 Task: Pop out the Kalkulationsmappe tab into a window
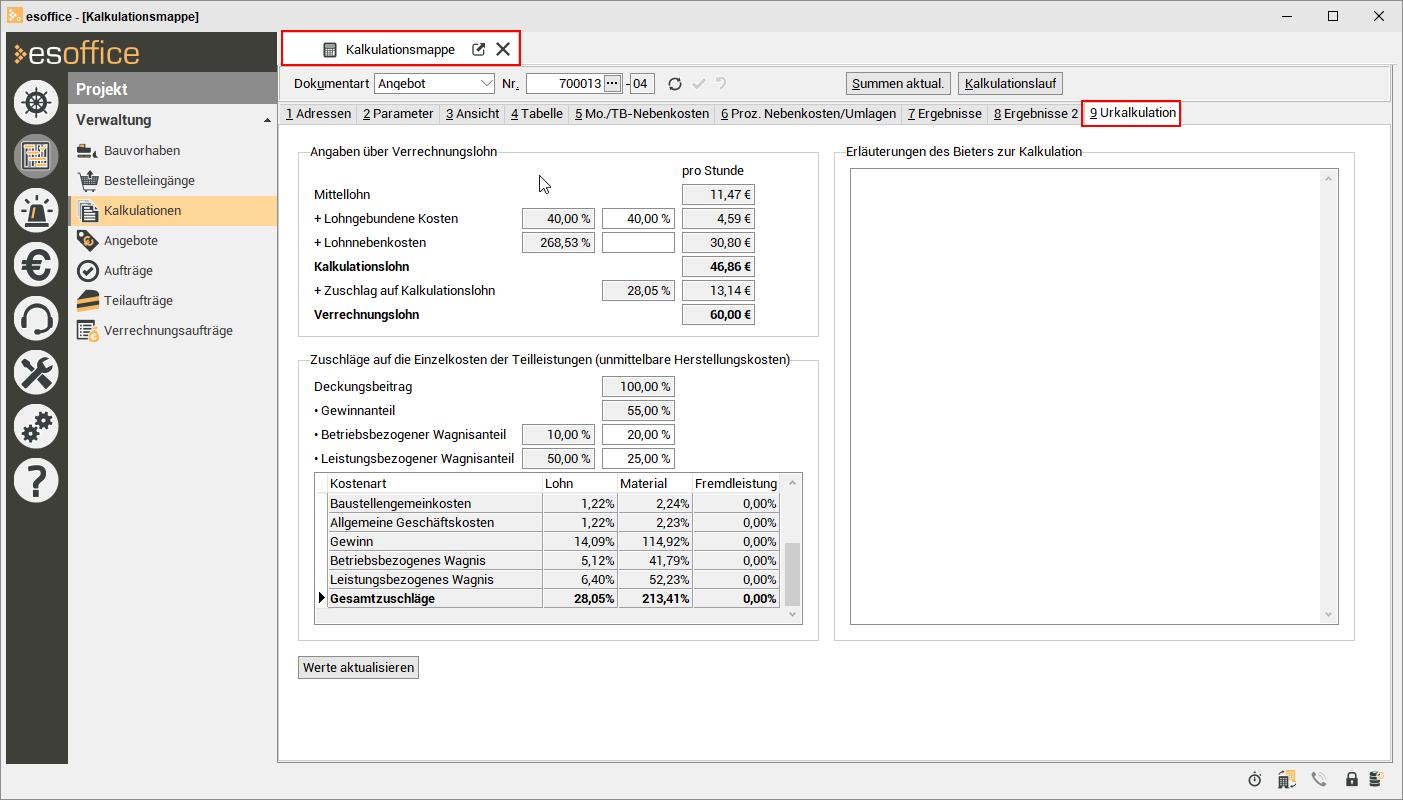coord(478,49)
